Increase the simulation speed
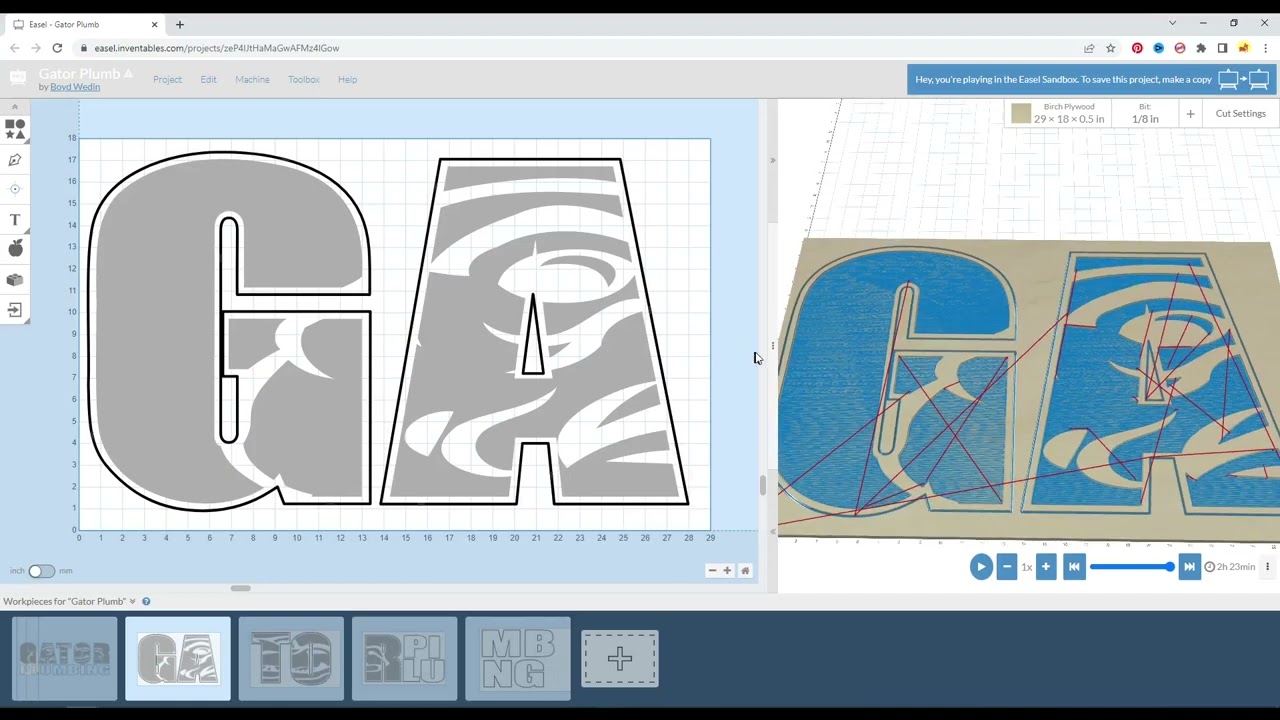The image size is (1280, 720). coord(1046,567)
